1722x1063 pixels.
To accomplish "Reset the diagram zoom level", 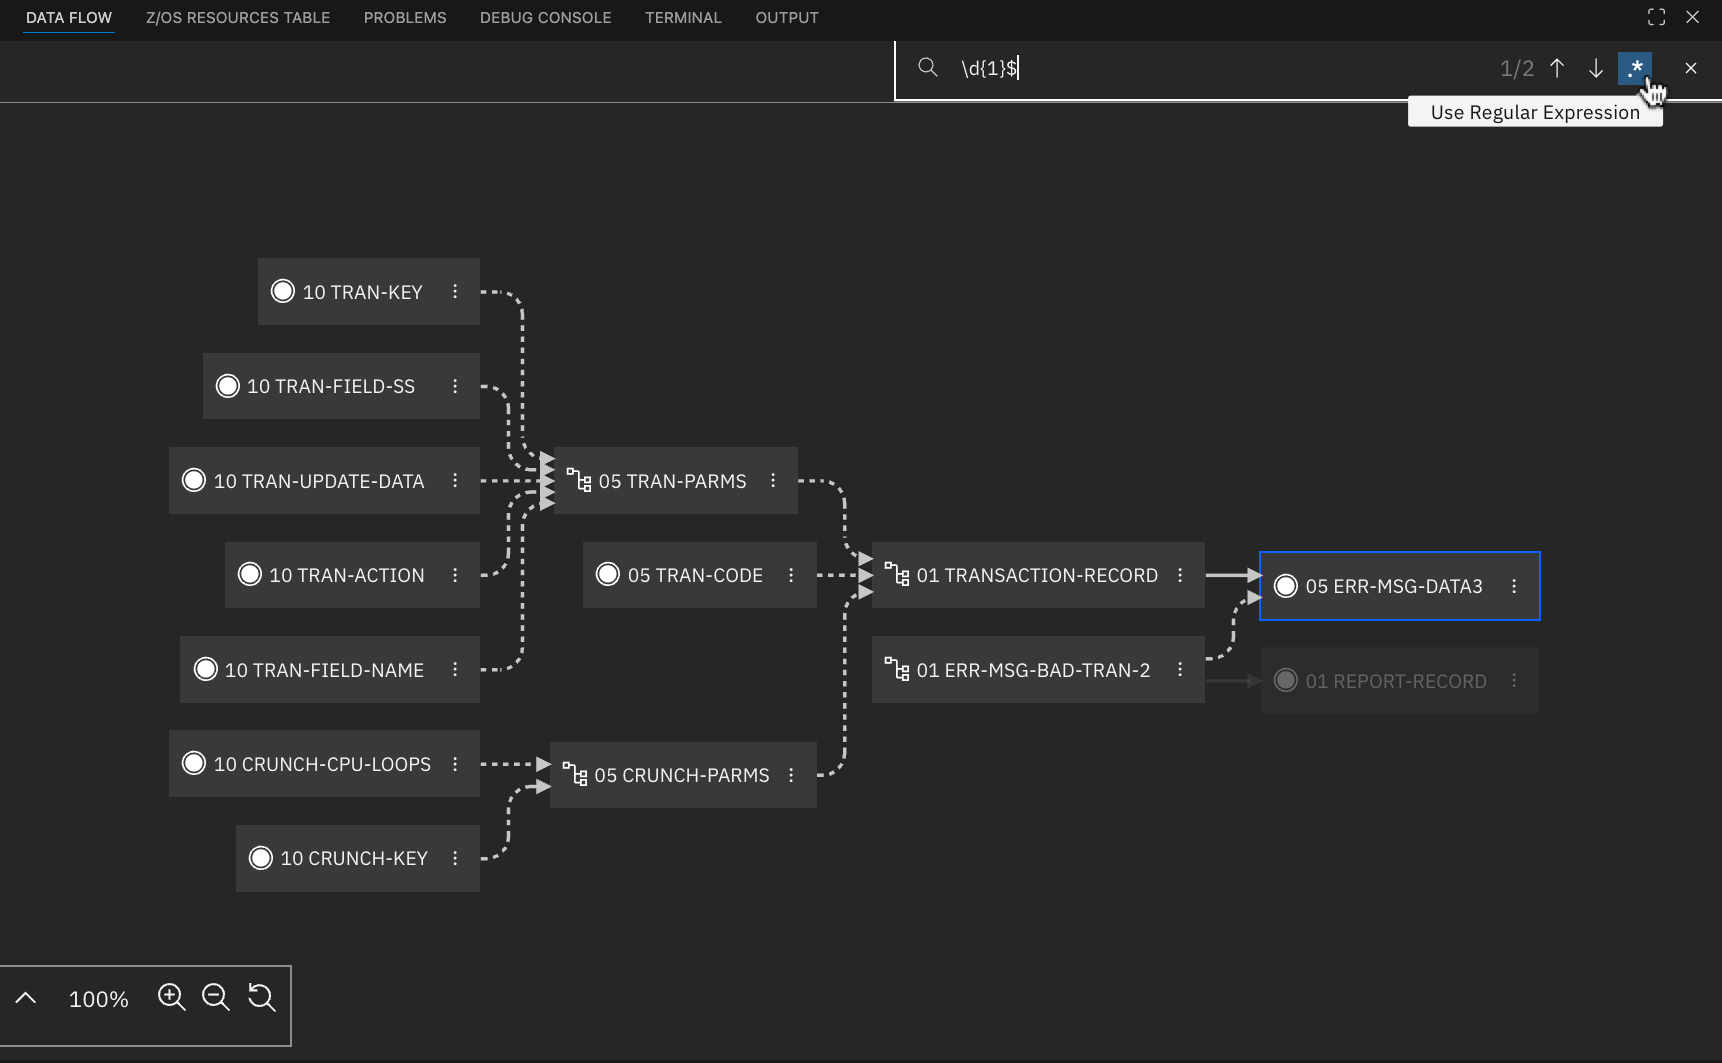I will click(261, 997).
